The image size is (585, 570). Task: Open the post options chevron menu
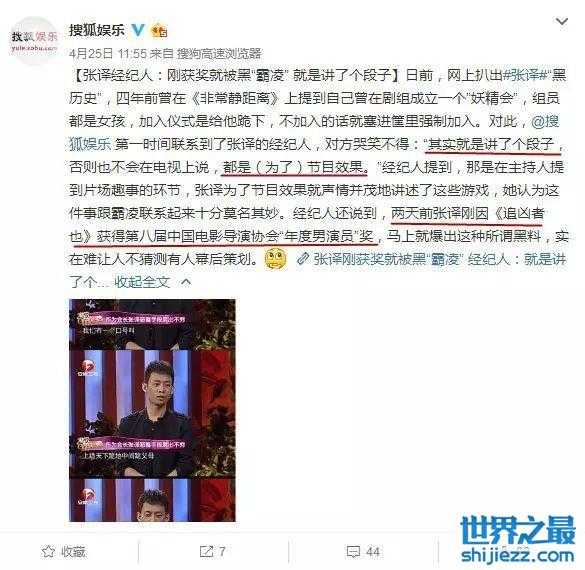pyautogui.click(x=561, y=22)
